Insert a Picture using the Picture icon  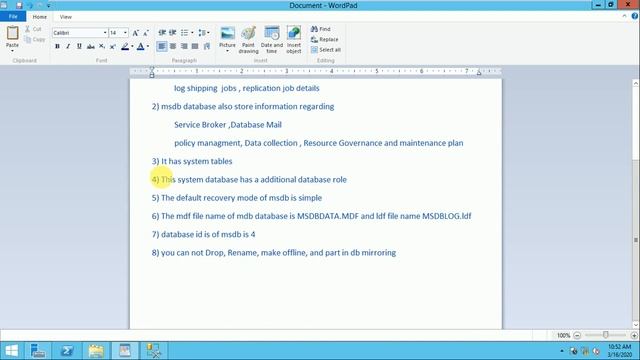227,33
